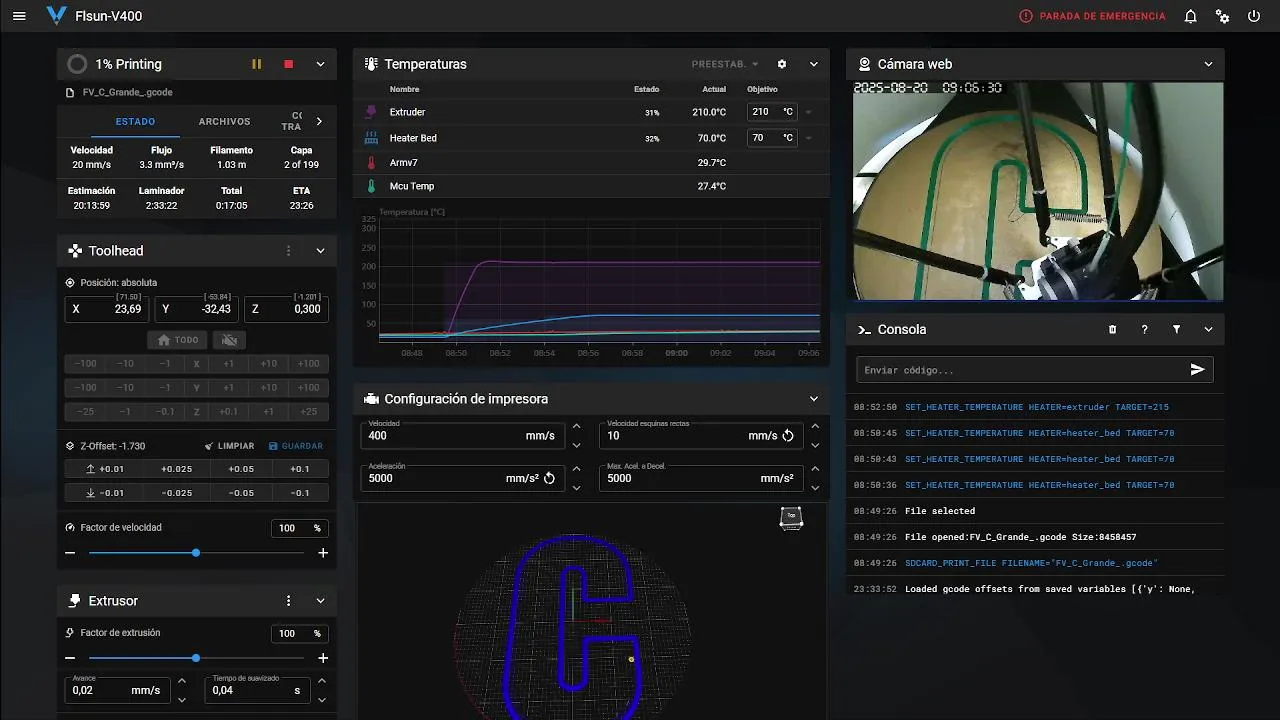
Task: Adjust the extrusion factor slider
Action: (x=196, y=658)
